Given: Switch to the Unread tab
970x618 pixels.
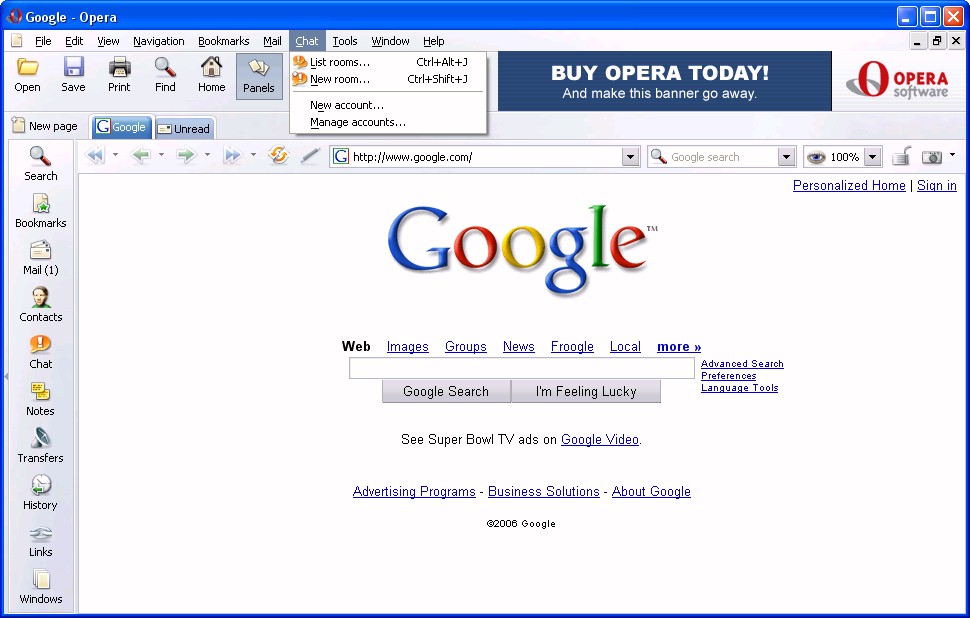Looking at the screenshot, I should coord(184,129).
